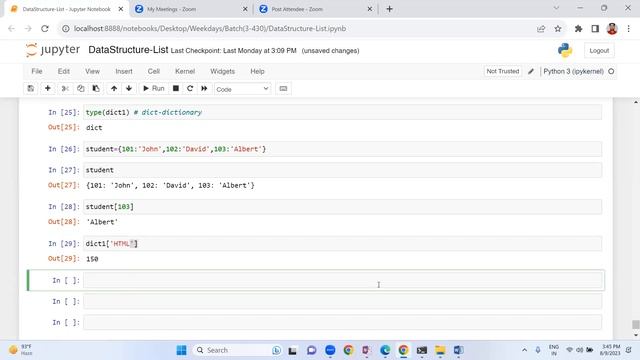Restart kernel and run all cells
640x360 pixels.
tap(204, 89)
